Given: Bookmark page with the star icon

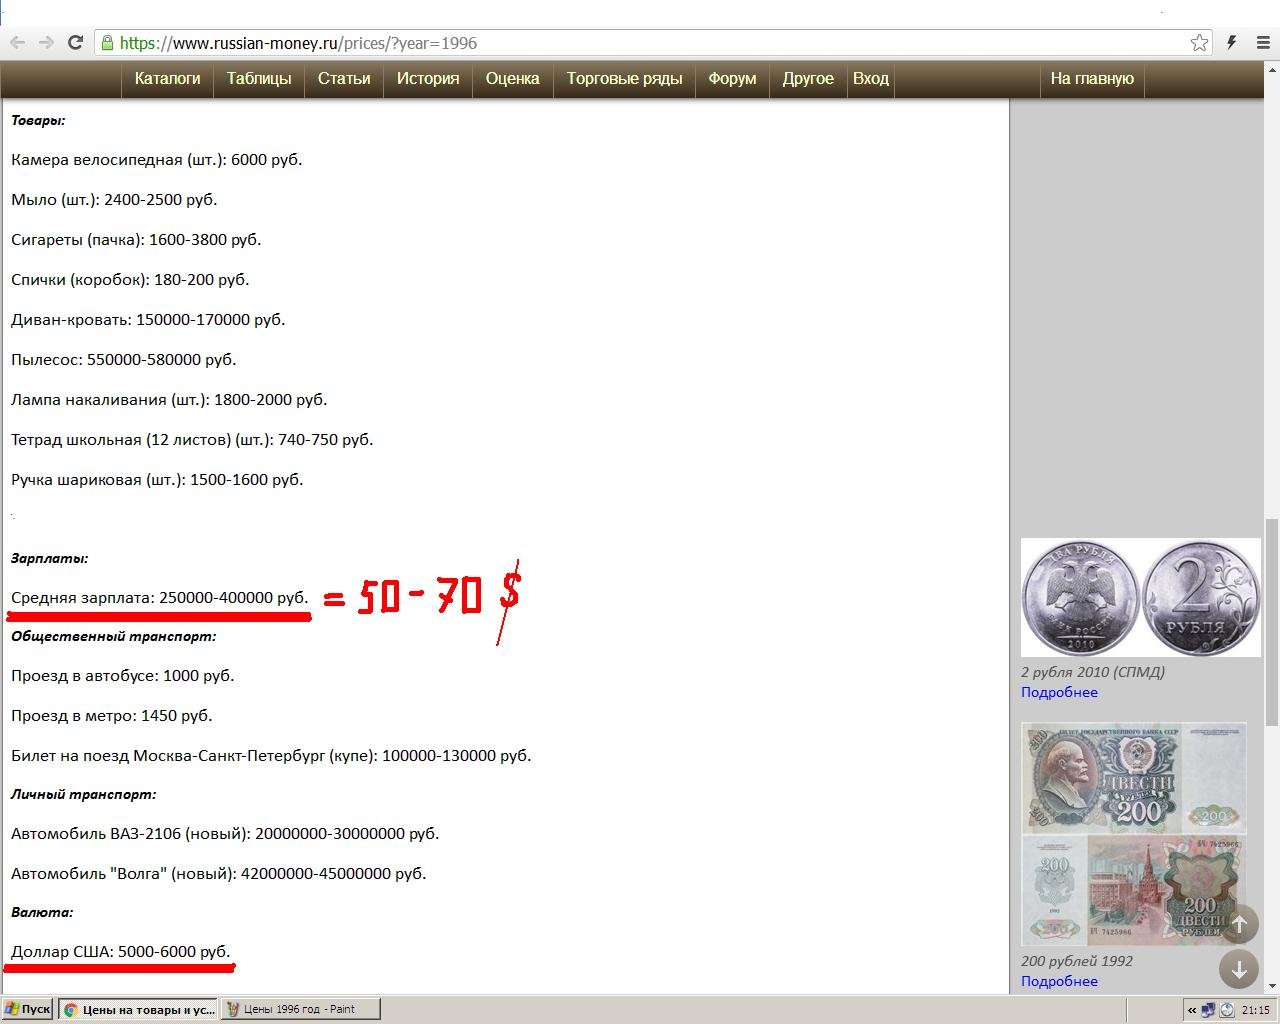Looking at the screenshot, I should 1199,42.
